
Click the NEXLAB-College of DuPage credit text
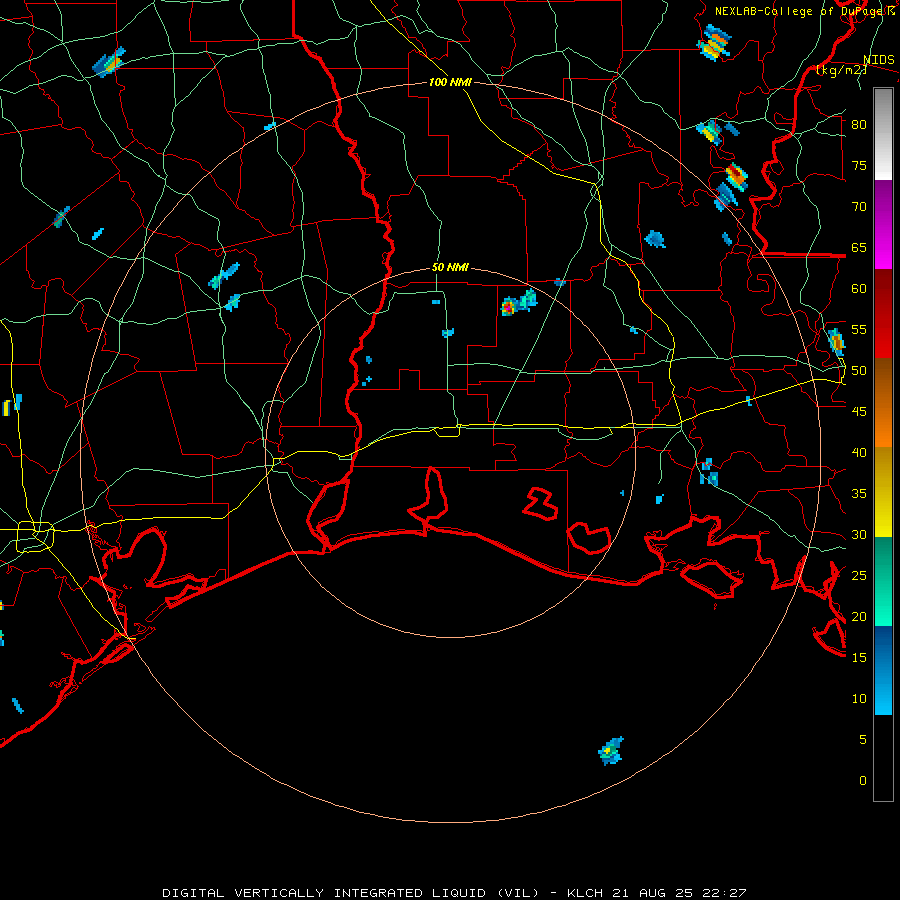[804, 11]
